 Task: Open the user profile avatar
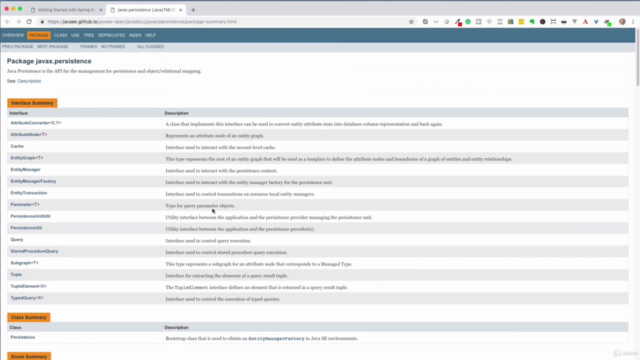pos(622,22)
